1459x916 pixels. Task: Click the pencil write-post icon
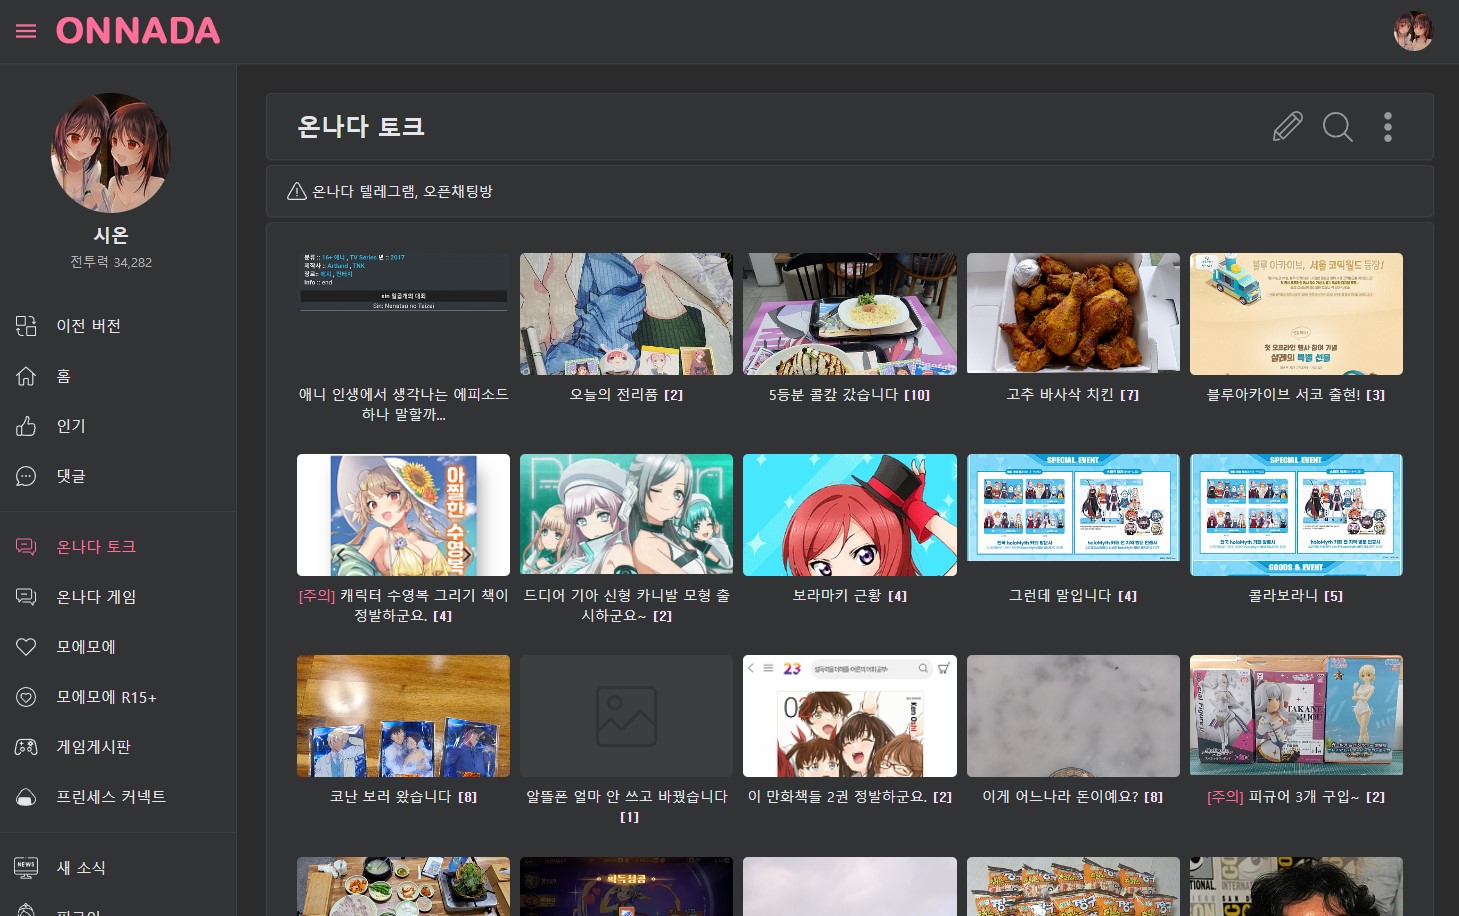[1287, 127]
